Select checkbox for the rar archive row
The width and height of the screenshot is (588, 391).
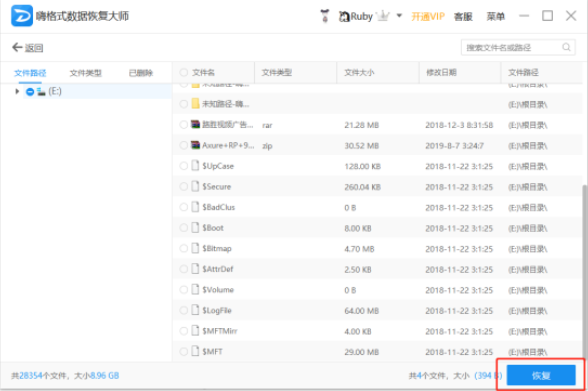coord(183,124)
